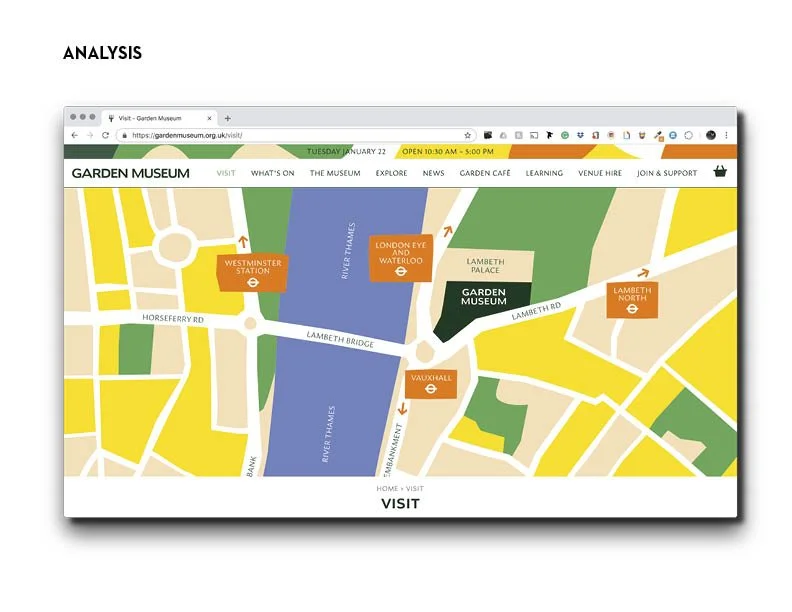
Task: Click the Lambeth Bridge label on map
Action: (340, 339)
